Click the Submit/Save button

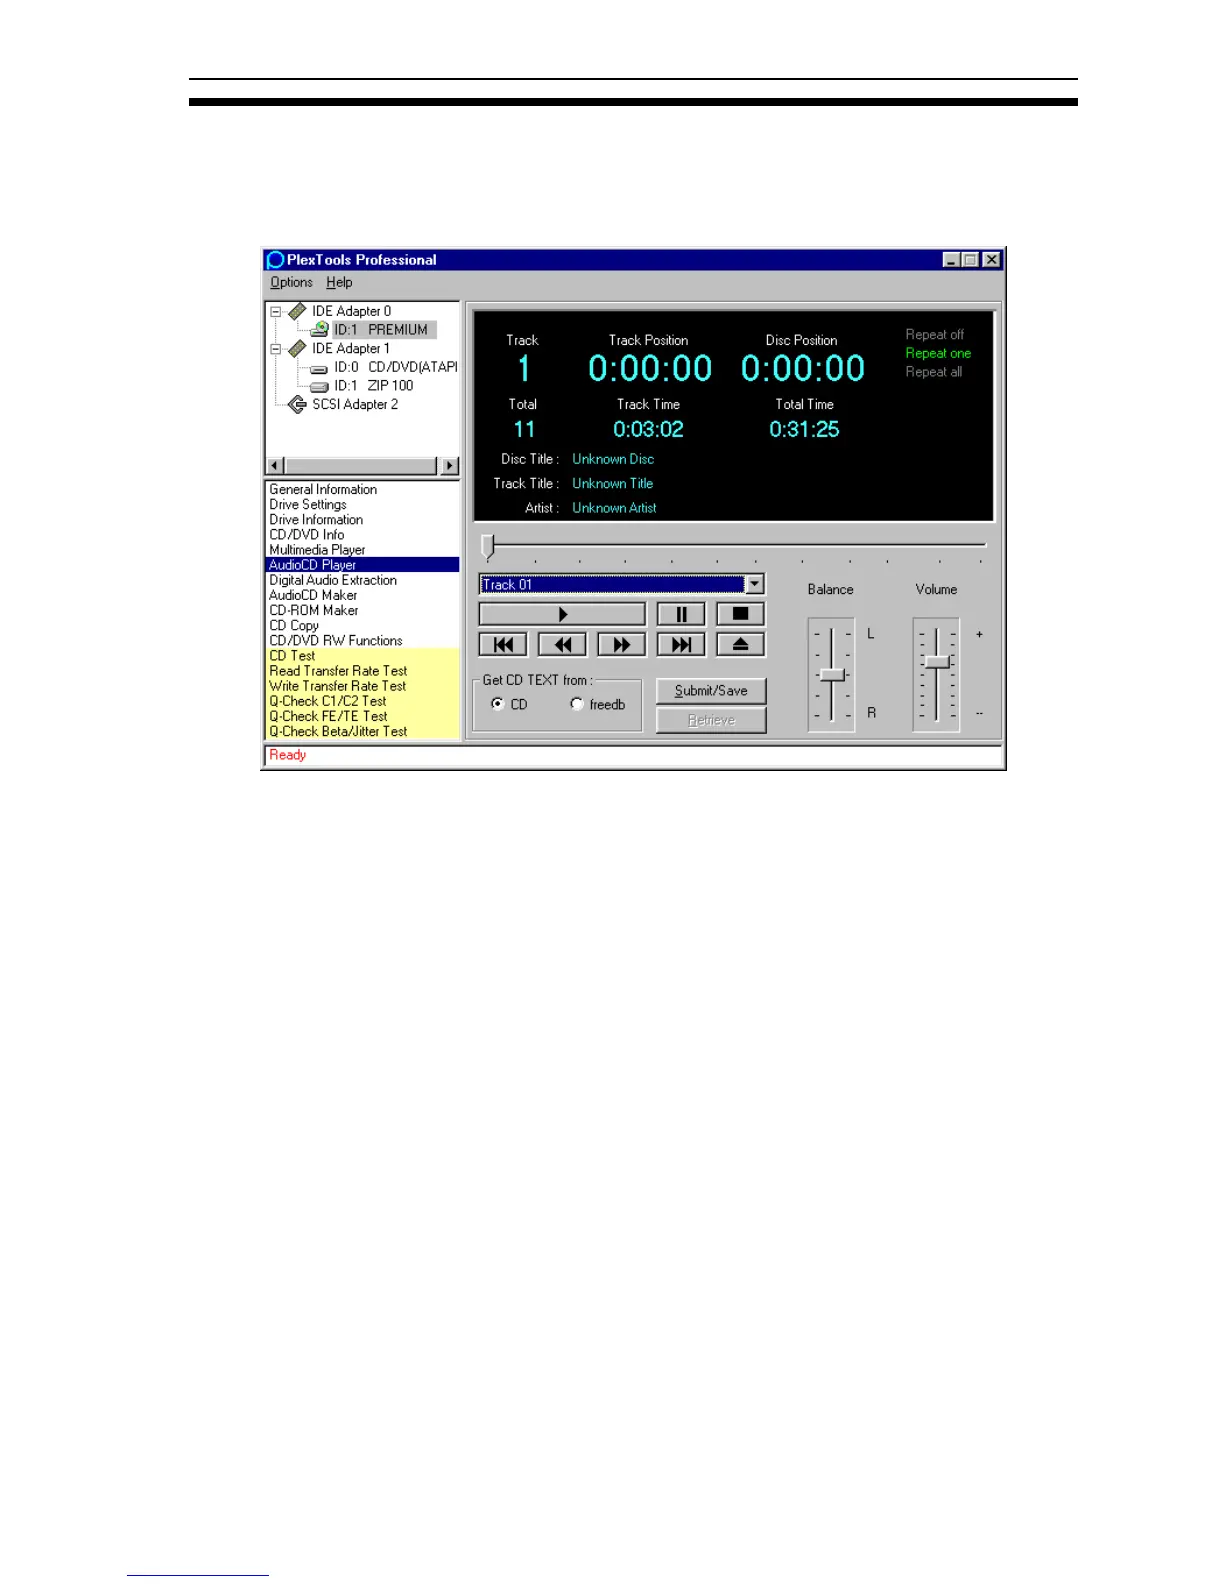click(711, 691)
